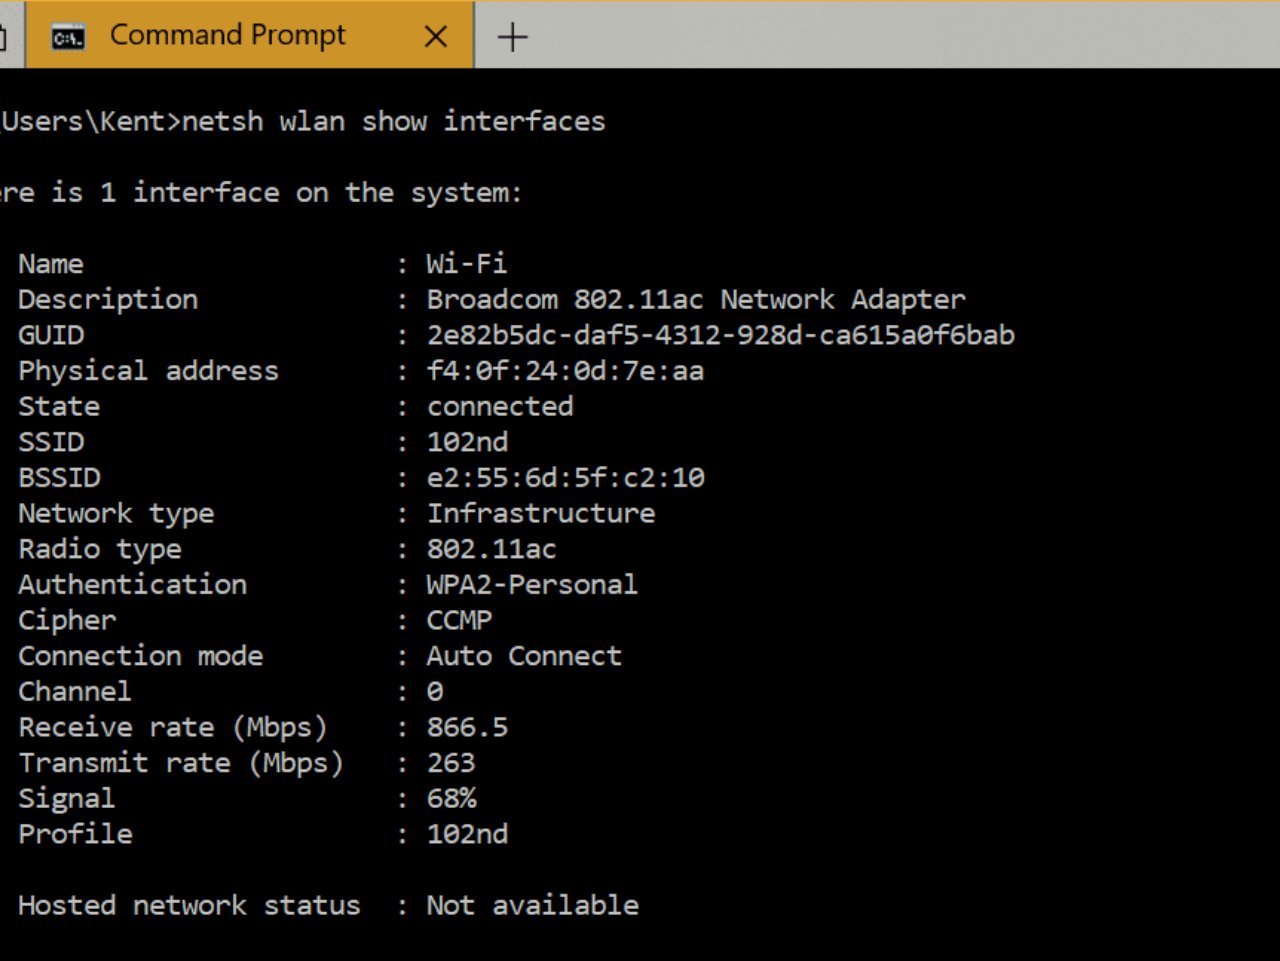Click the SSID value 102nd
Screen dimensions: 1280x961
click(467, 442)
